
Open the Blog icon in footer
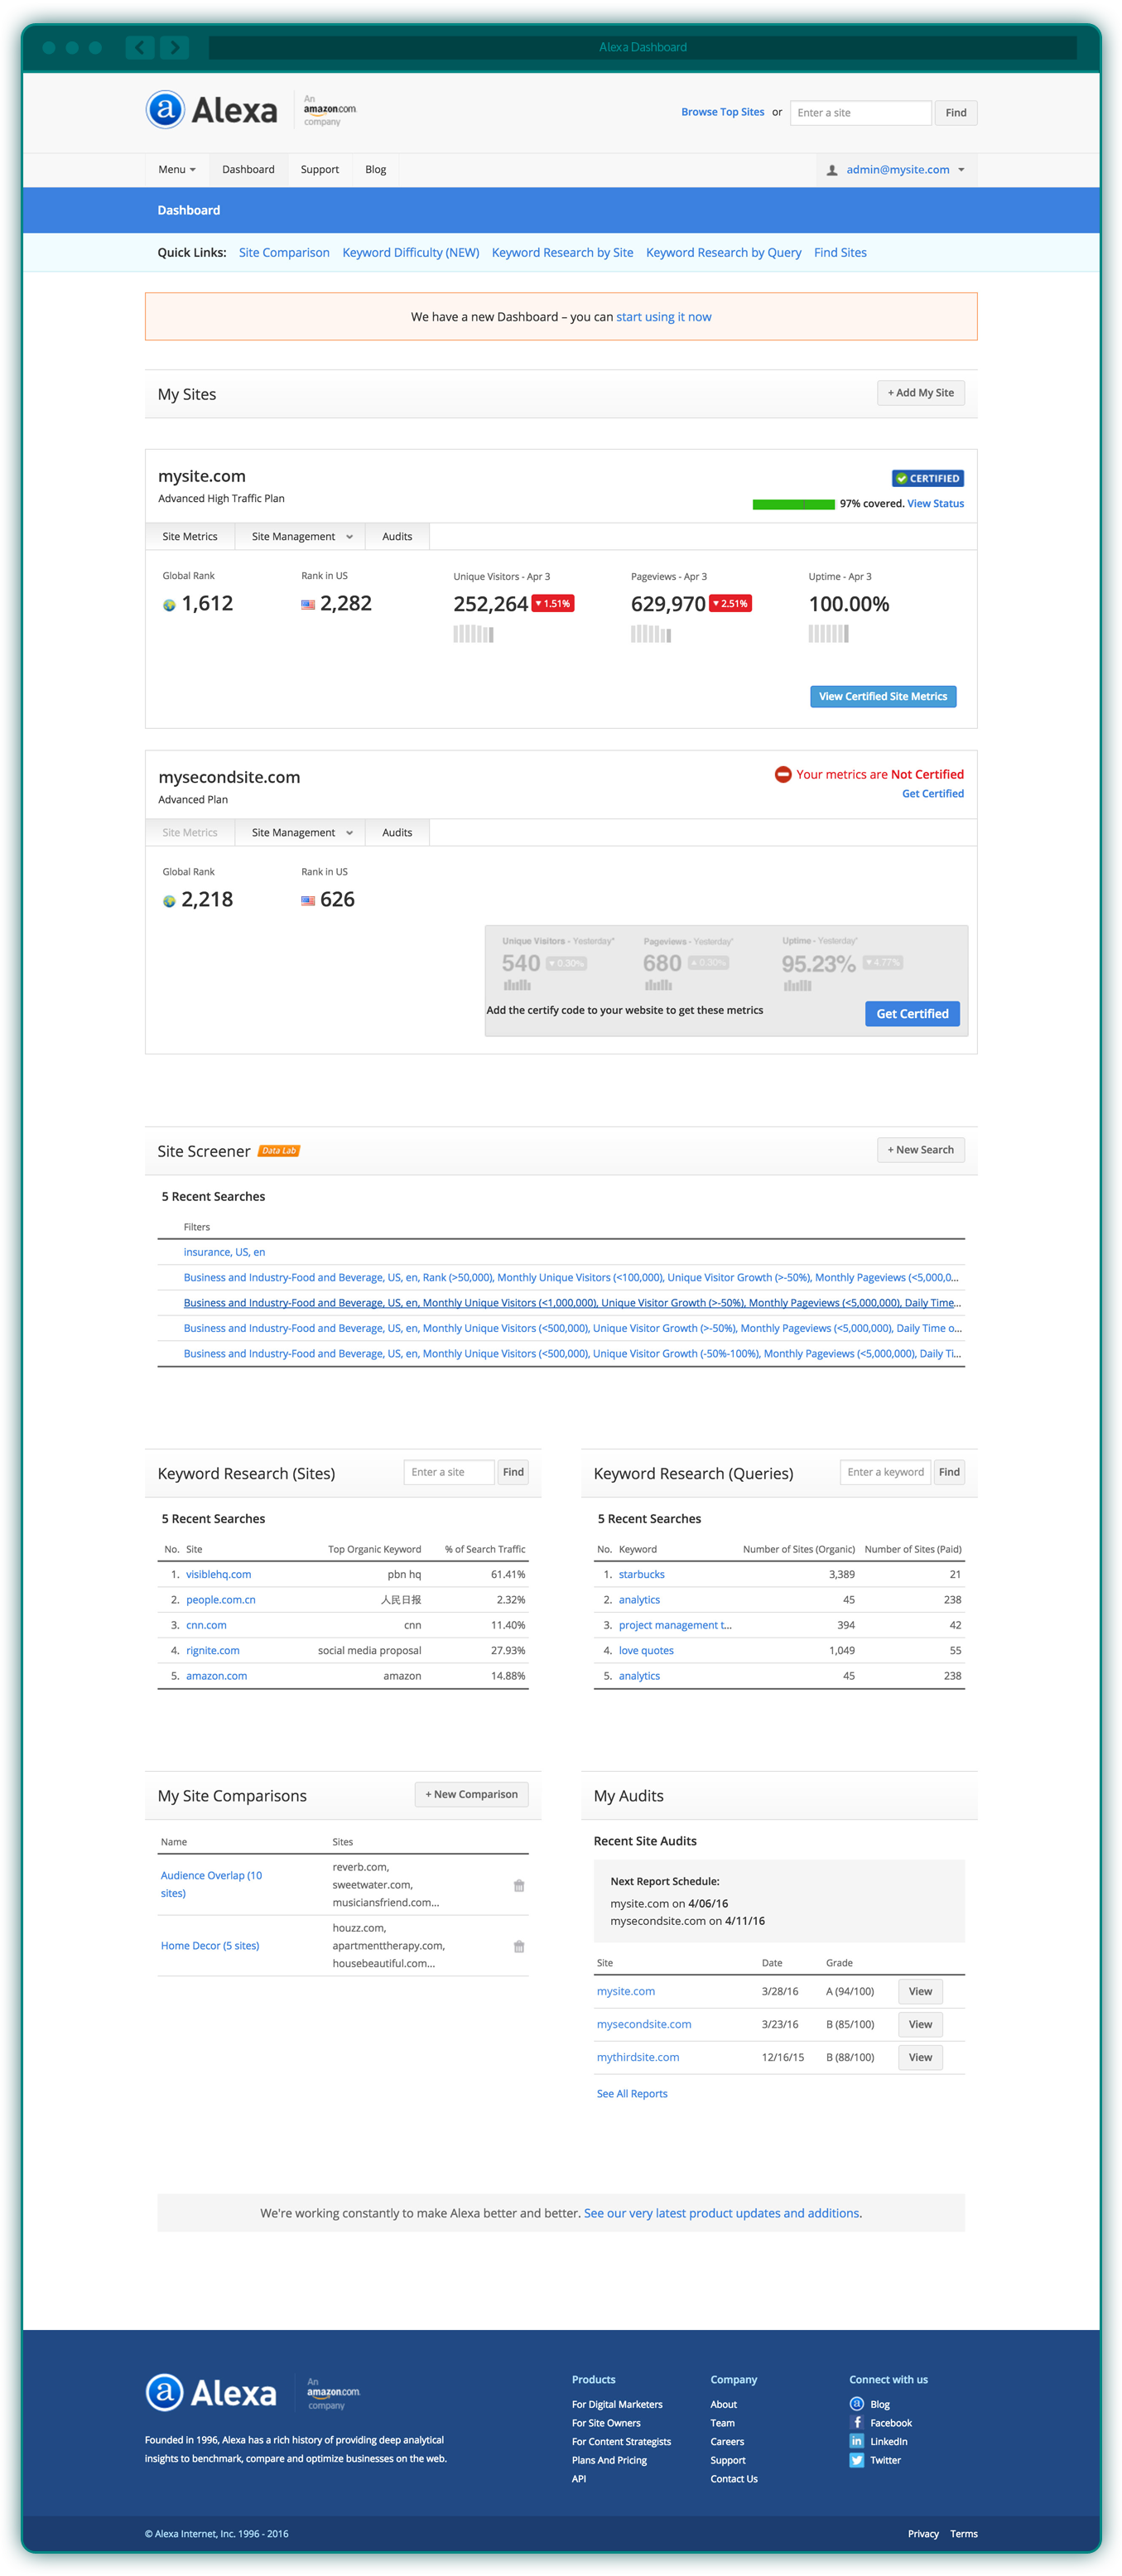coord(857,2404)
